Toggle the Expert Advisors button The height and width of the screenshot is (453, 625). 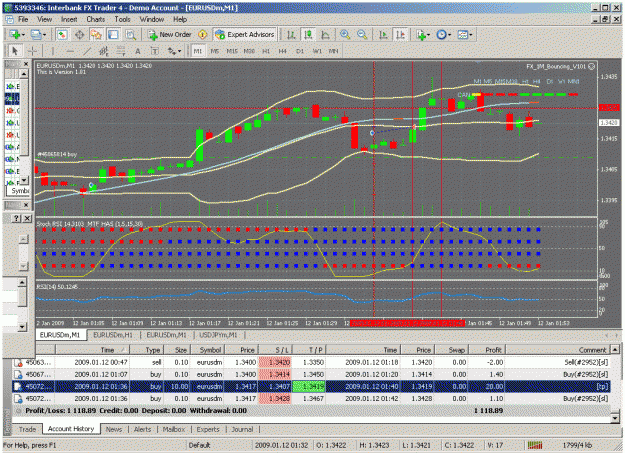pos(245,35)
